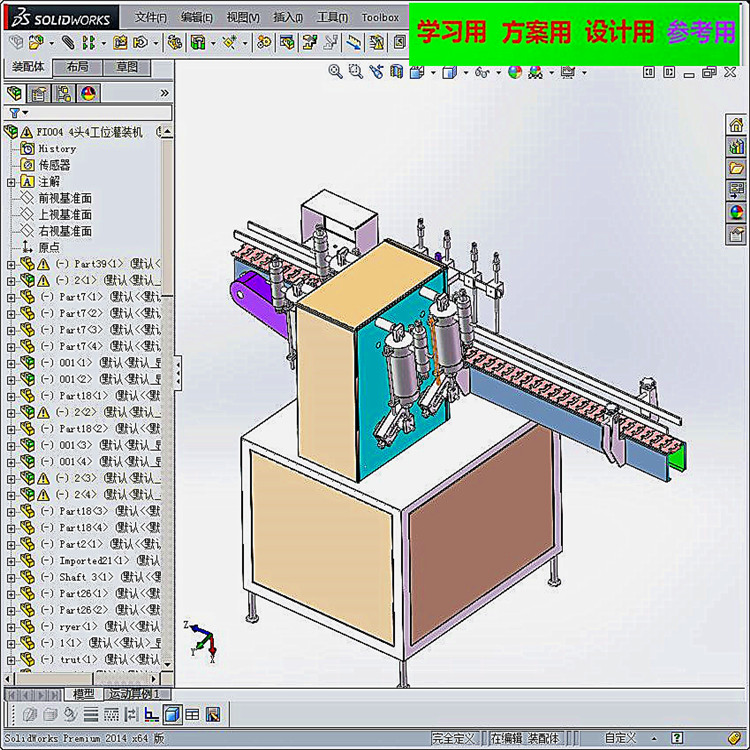Open the 文件(F) menu
The width and height of the screenshot is (750, 750).
tap(150, 18)
